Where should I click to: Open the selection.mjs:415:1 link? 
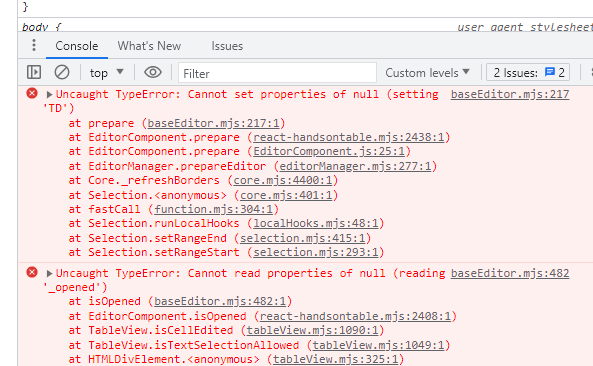click(x=303, y=238)
